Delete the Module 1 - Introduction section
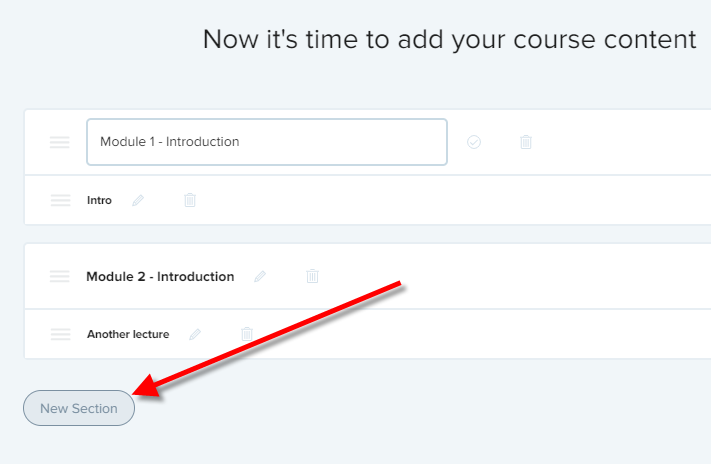 526,142
